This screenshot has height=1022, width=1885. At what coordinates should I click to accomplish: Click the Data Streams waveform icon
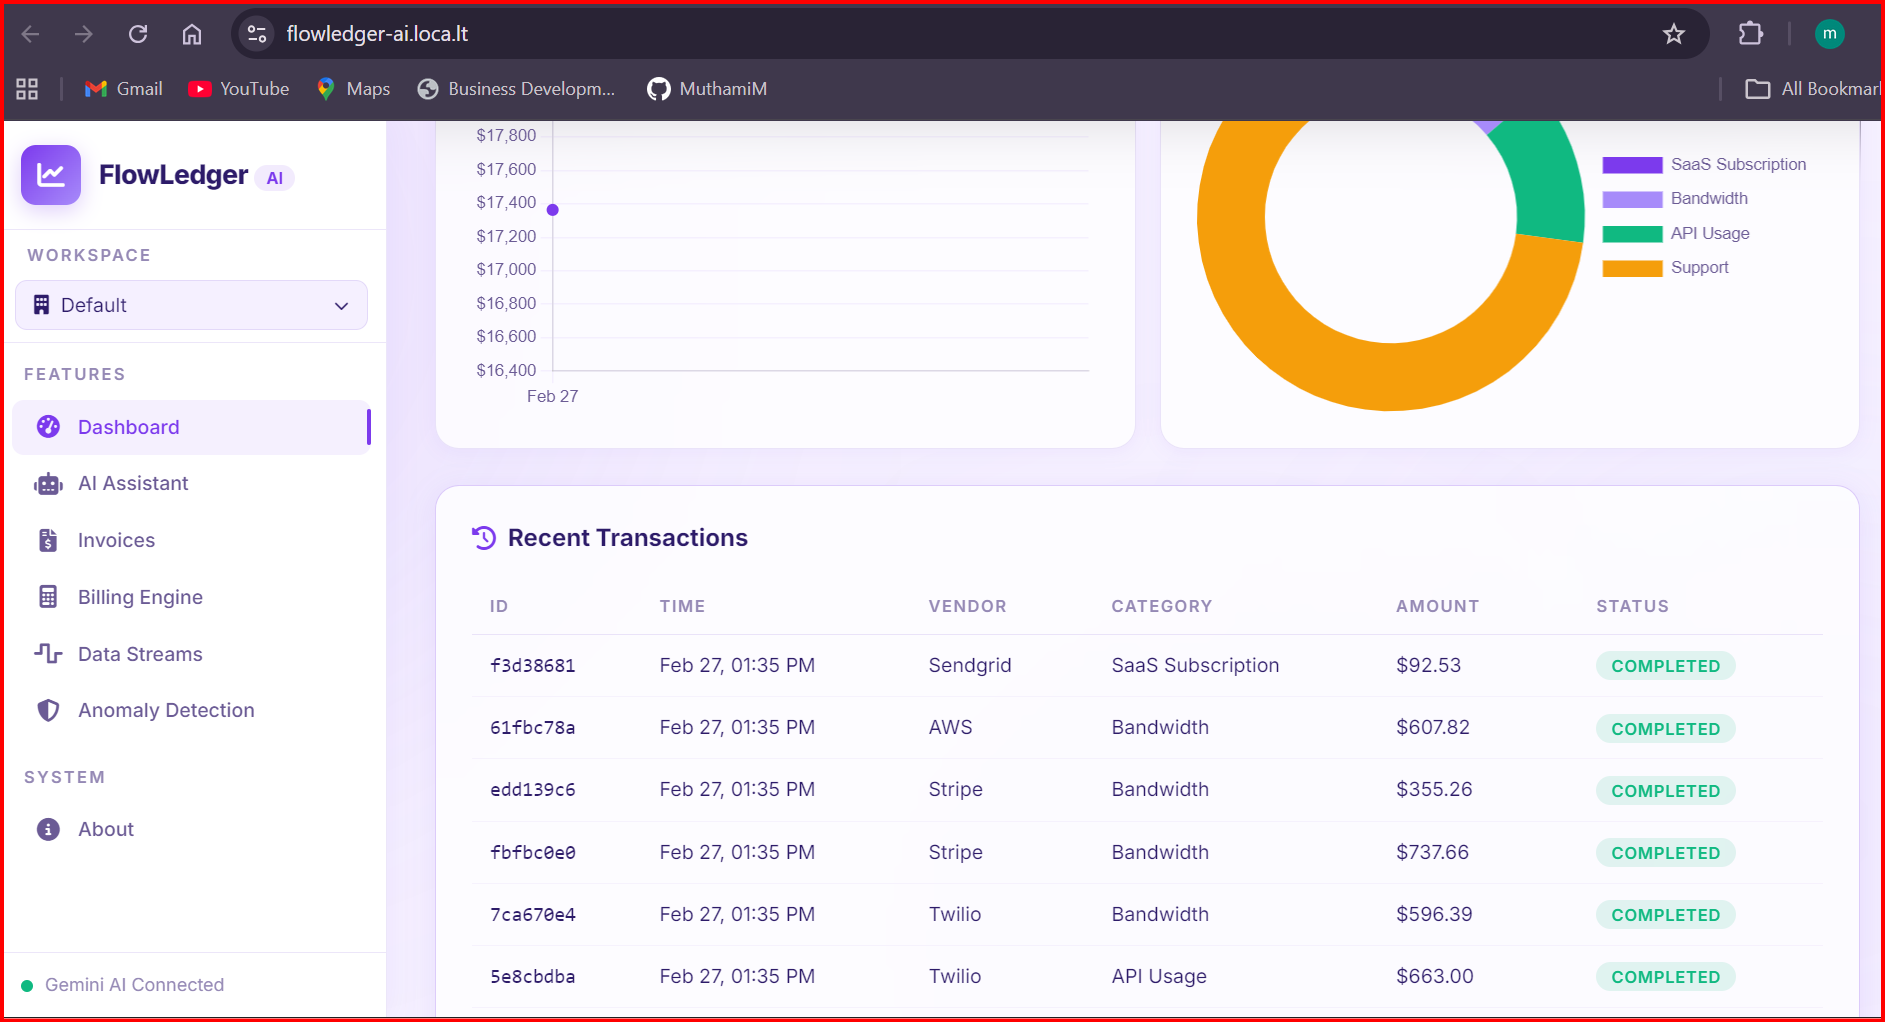click(48, 654)
